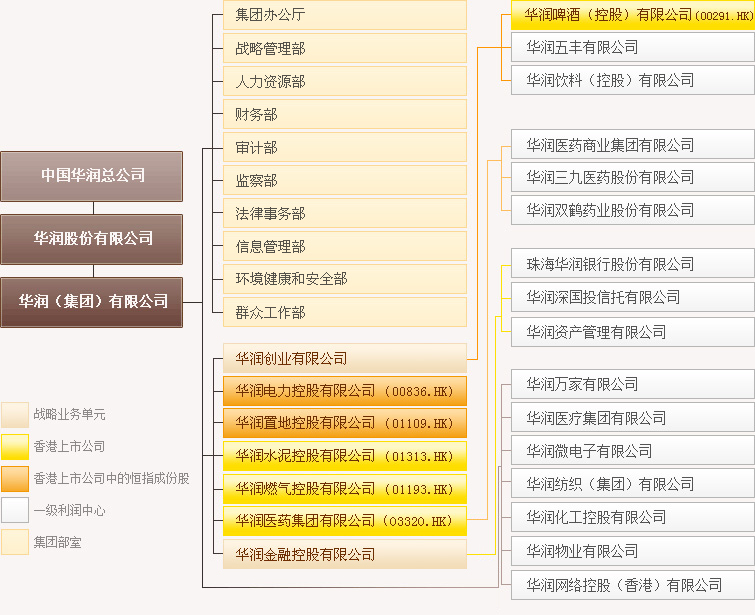The height and width of the screenshot is (615, 755).
Task: Click 华润医疗集团有限公司
Action: coord(633,418)
